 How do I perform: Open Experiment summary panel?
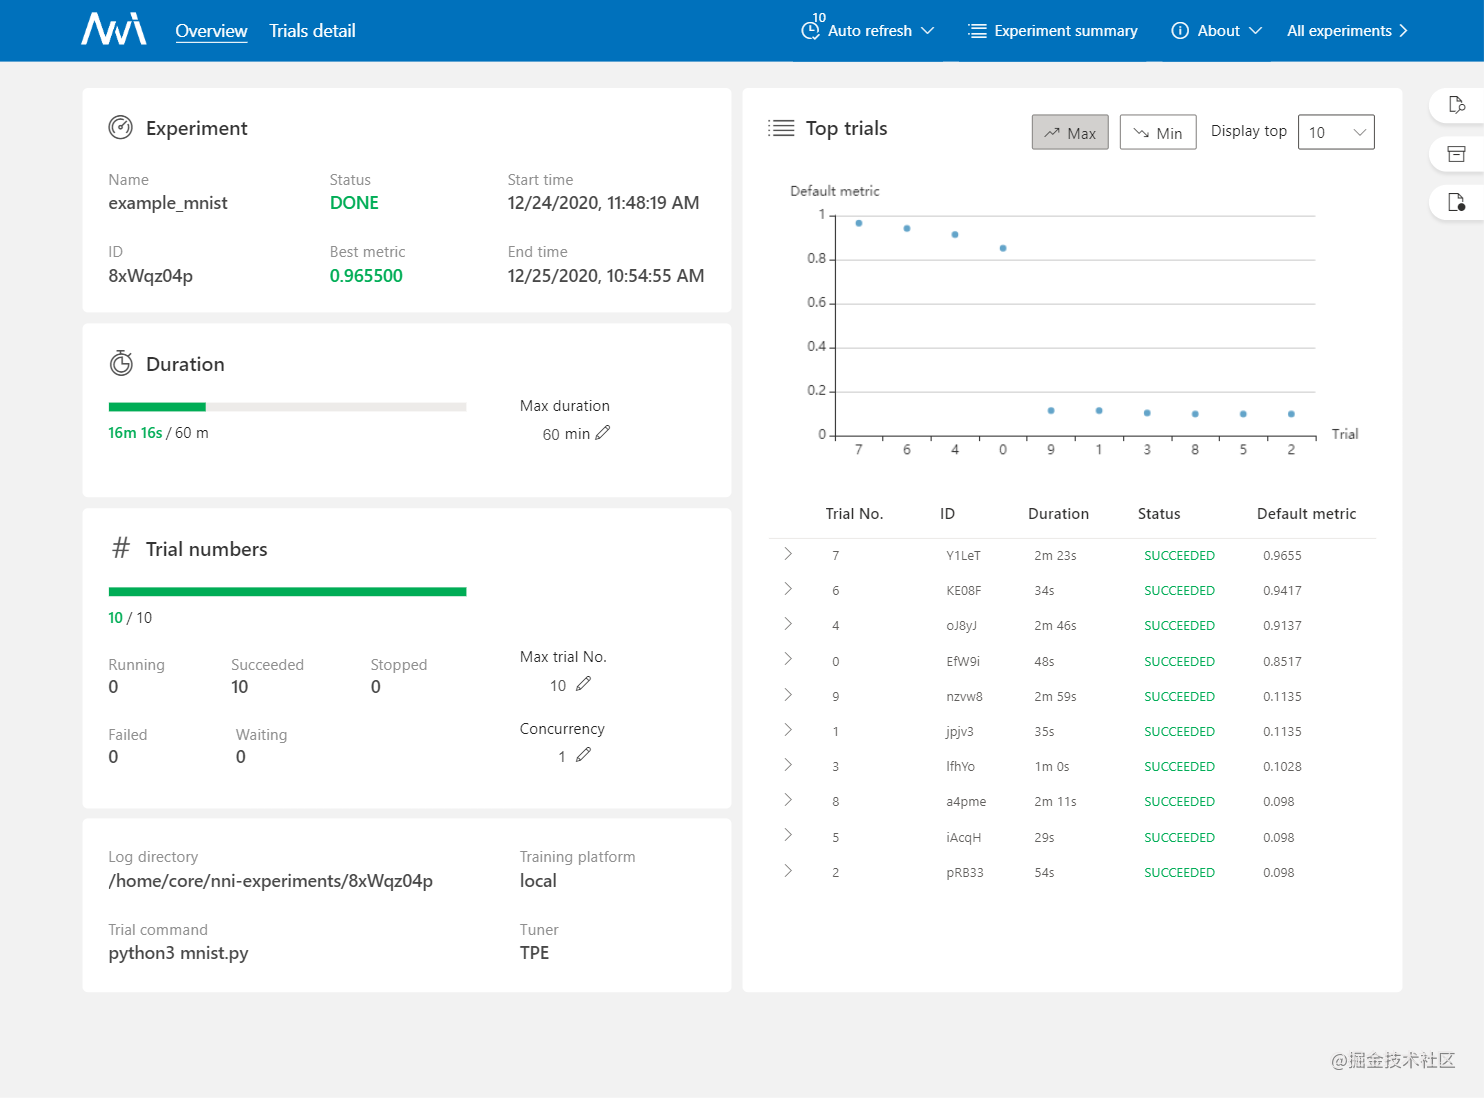[1053, 30]
